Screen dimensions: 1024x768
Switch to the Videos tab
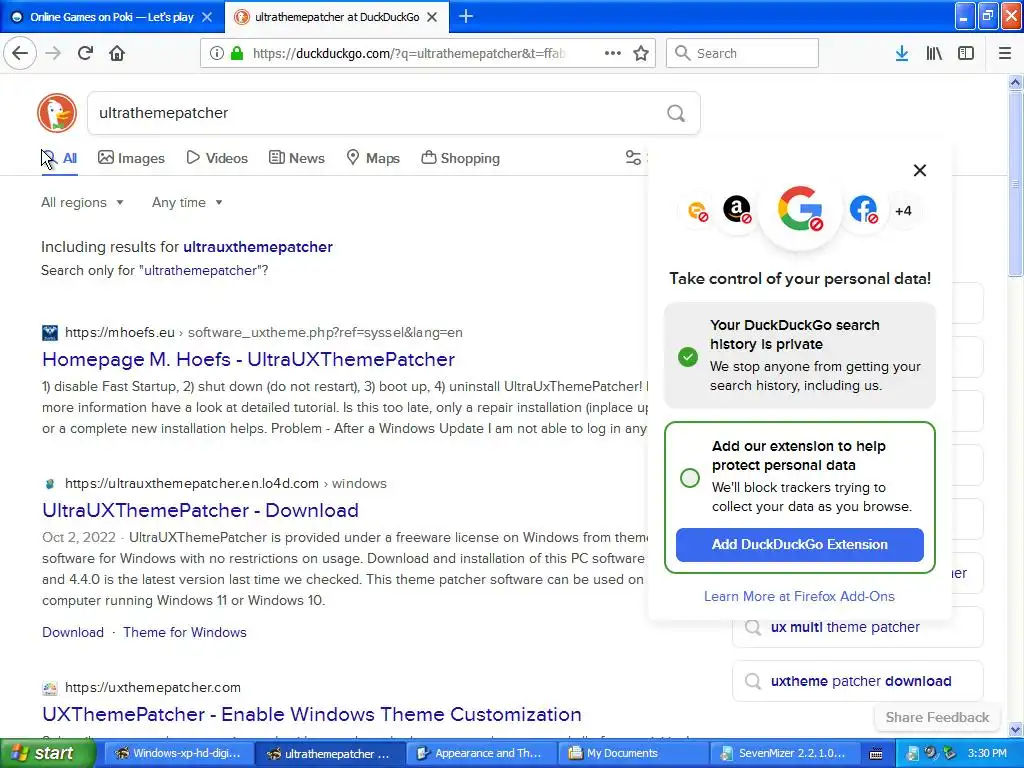click(x=217, y=158)
